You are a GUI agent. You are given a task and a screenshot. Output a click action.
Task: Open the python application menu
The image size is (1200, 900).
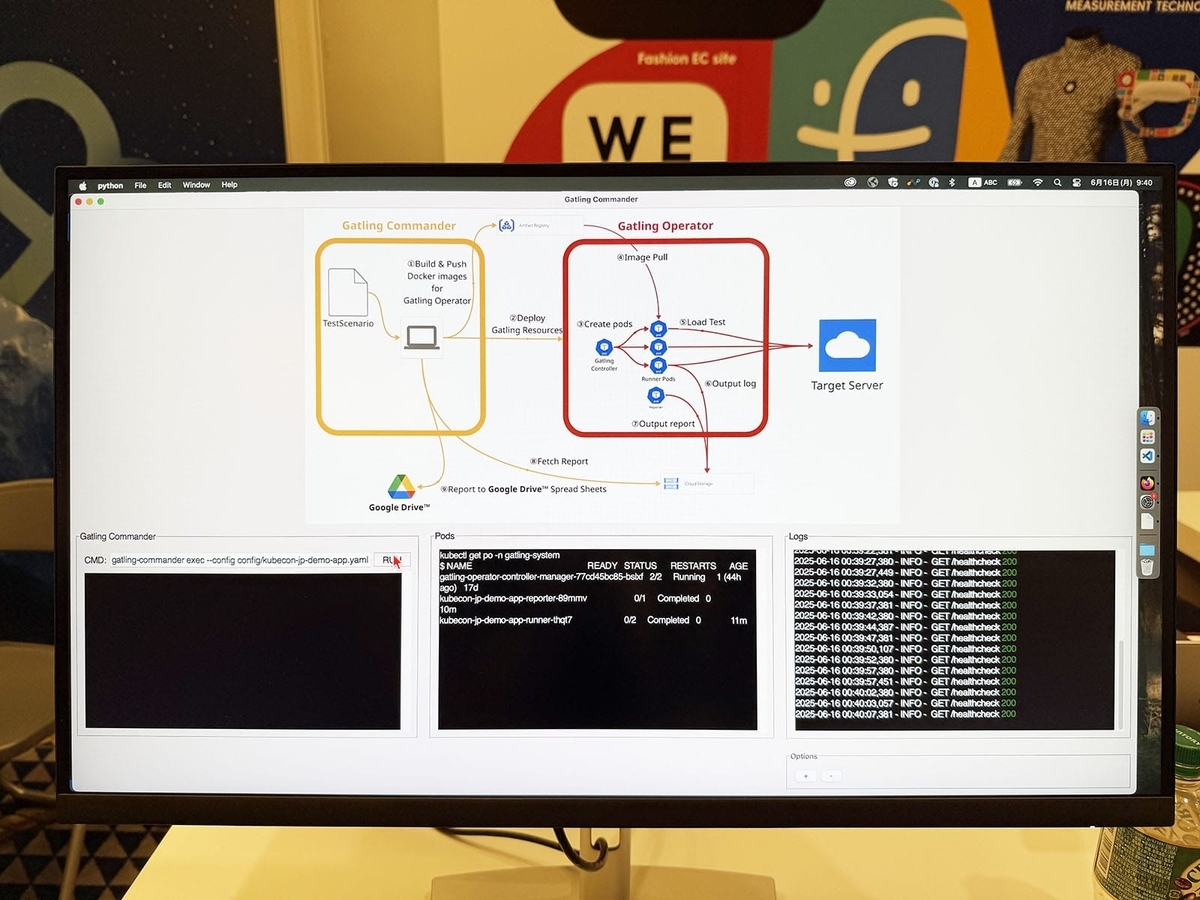[110, 185]
